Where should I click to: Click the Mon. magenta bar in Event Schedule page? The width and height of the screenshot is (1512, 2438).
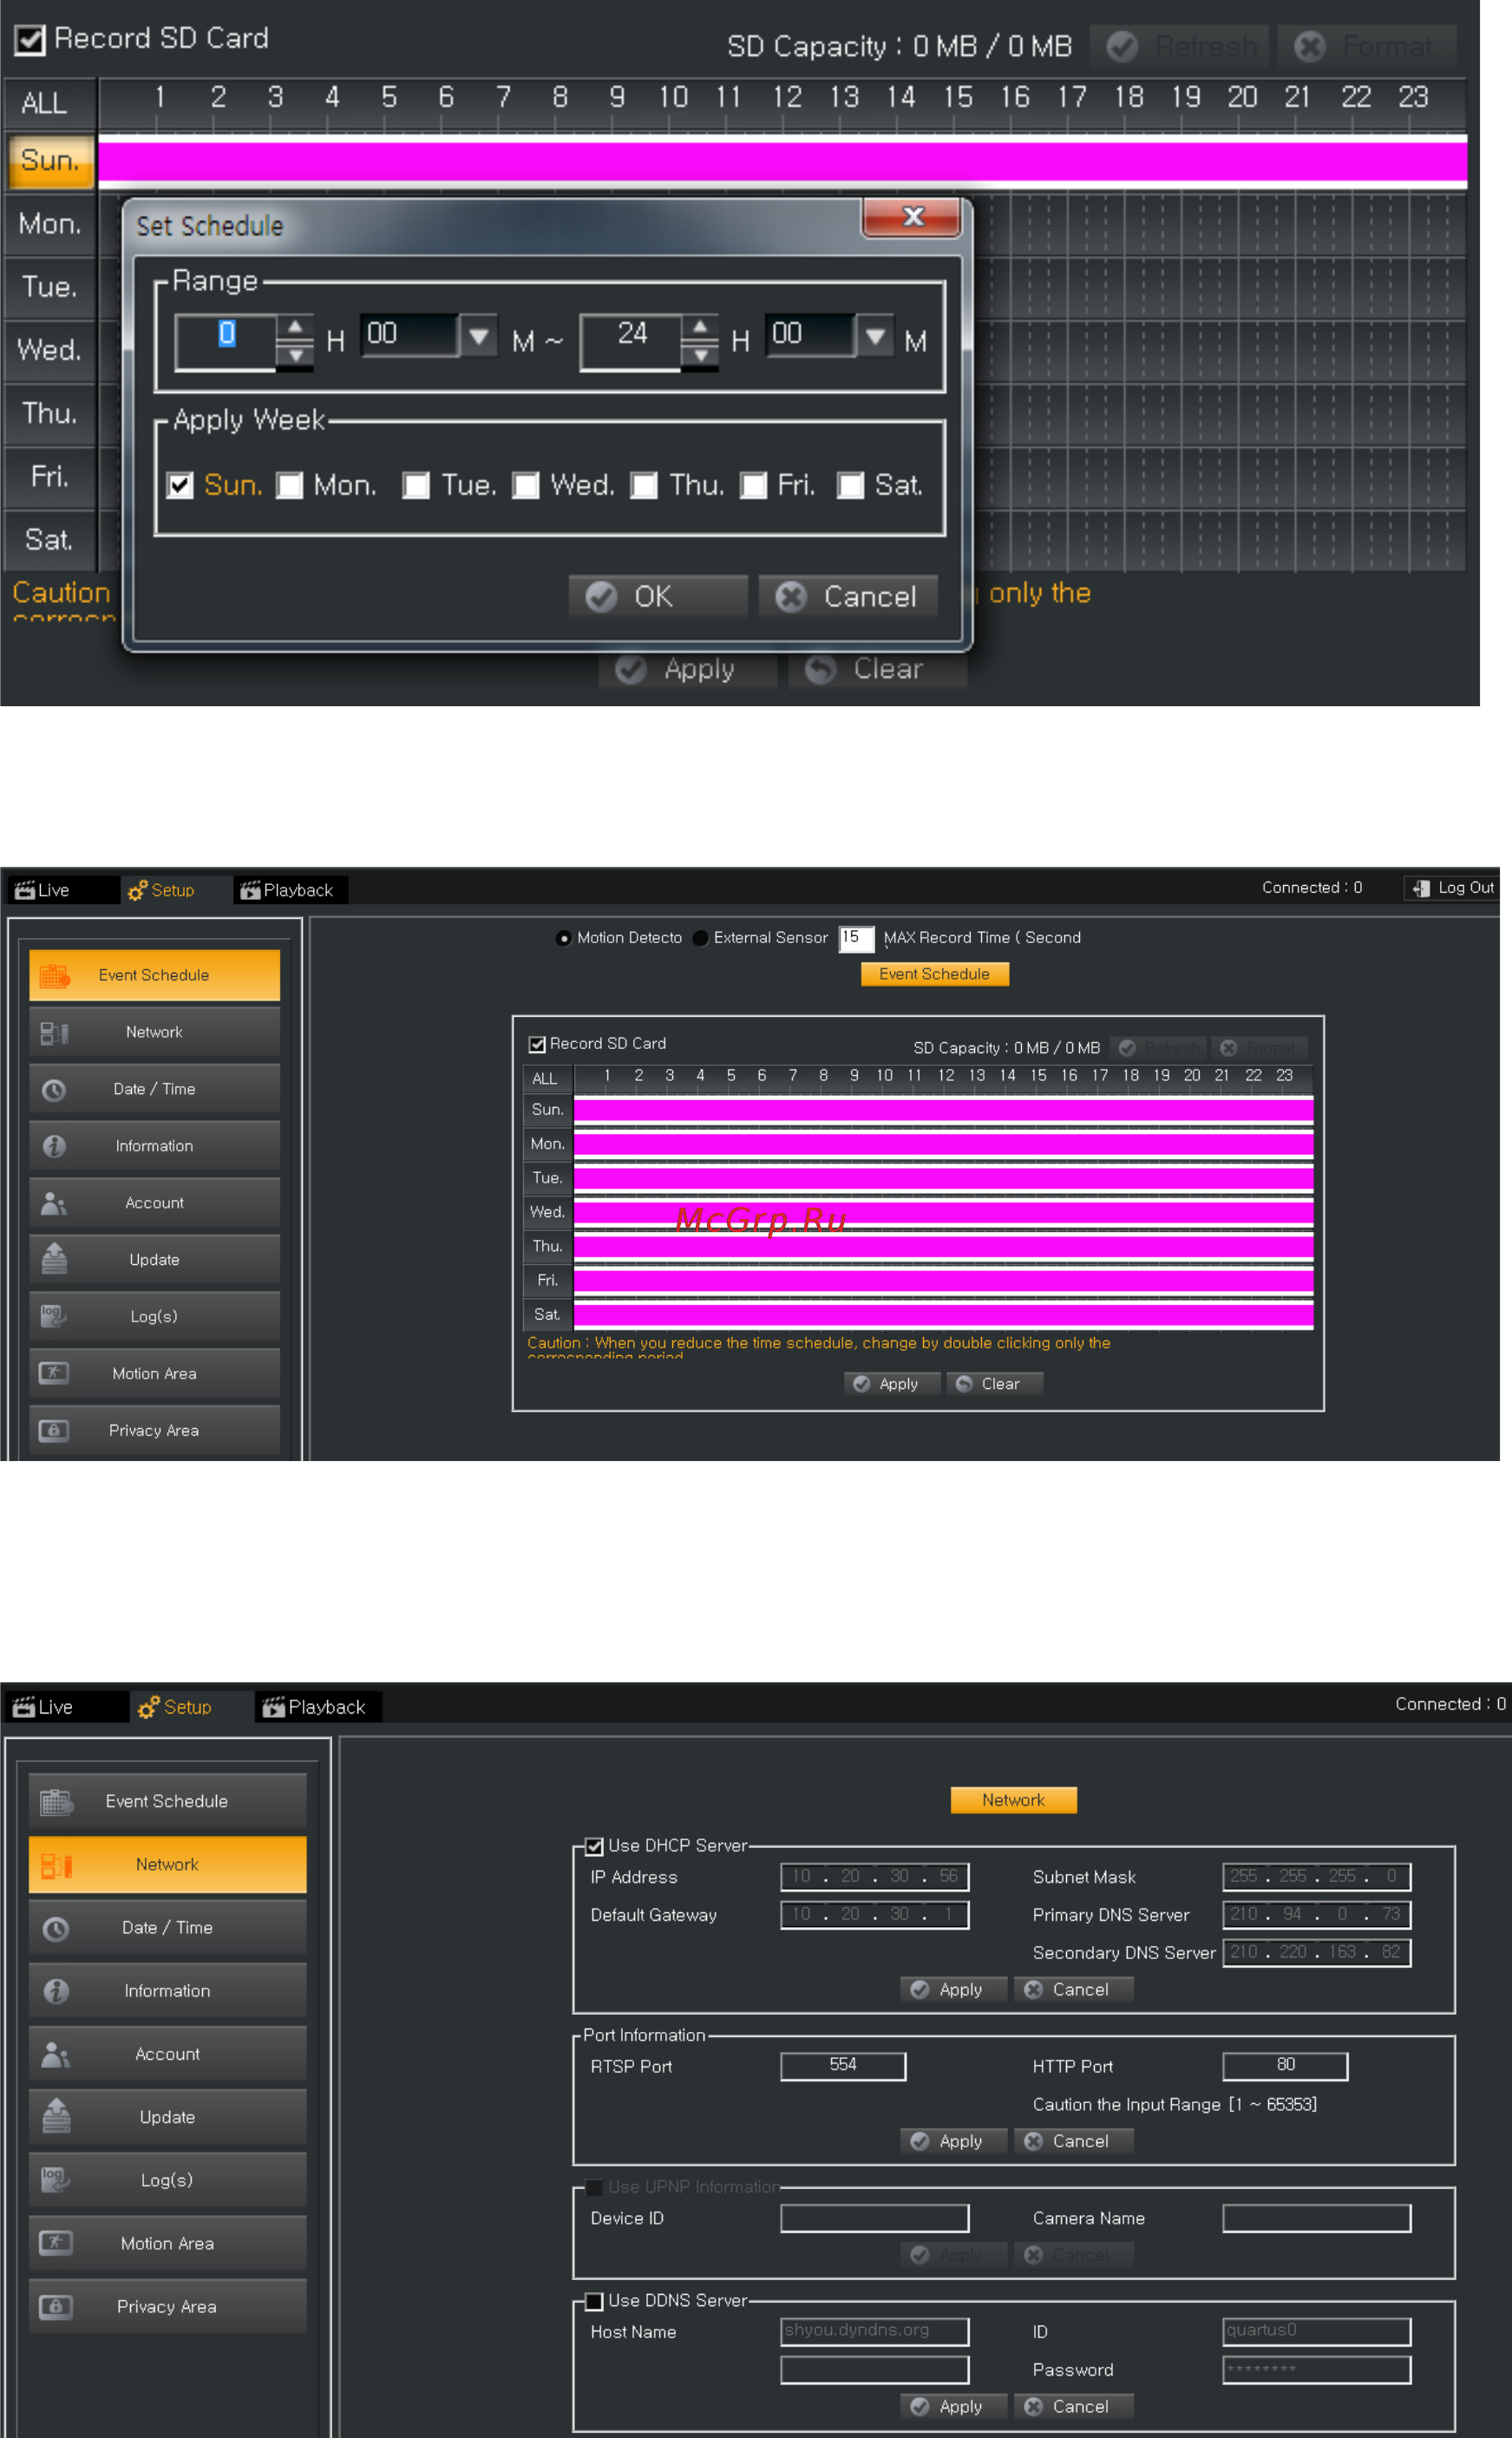[x=943, y=1144]
